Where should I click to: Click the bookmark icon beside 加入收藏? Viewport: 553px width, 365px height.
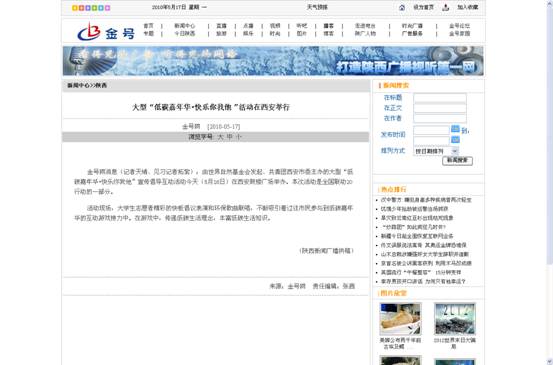tap(446, 7)
